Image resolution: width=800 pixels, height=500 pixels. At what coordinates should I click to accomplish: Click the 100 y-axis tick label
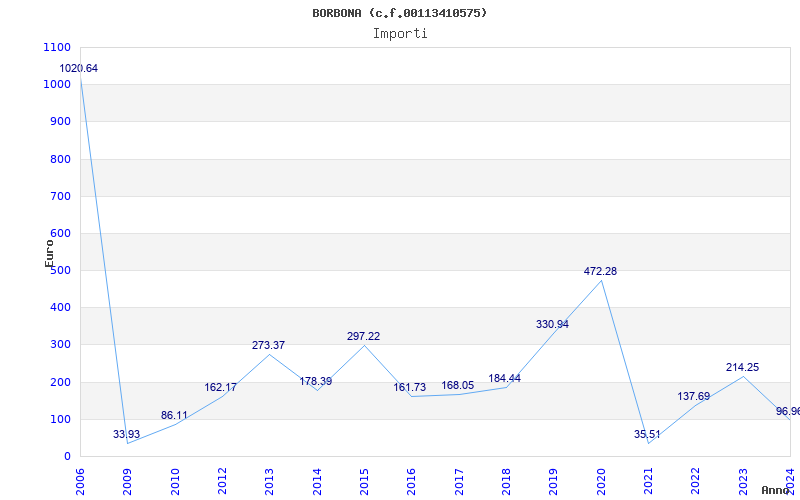click(x=60, y=419)
